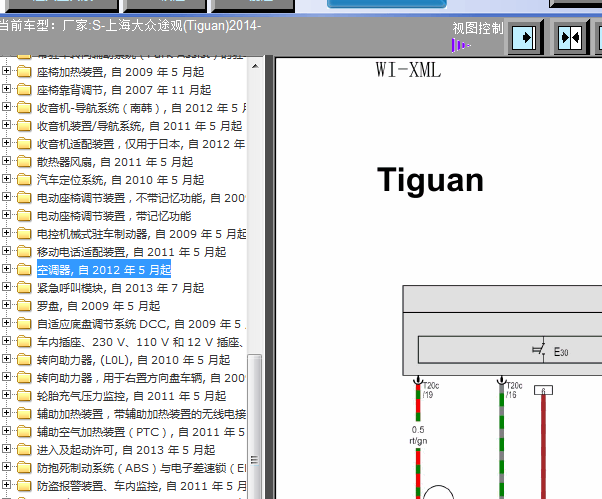Select 收音机装置/导航系统, 自 2011 年 5 月起
The image size is (602, 499).
[139, 126]
